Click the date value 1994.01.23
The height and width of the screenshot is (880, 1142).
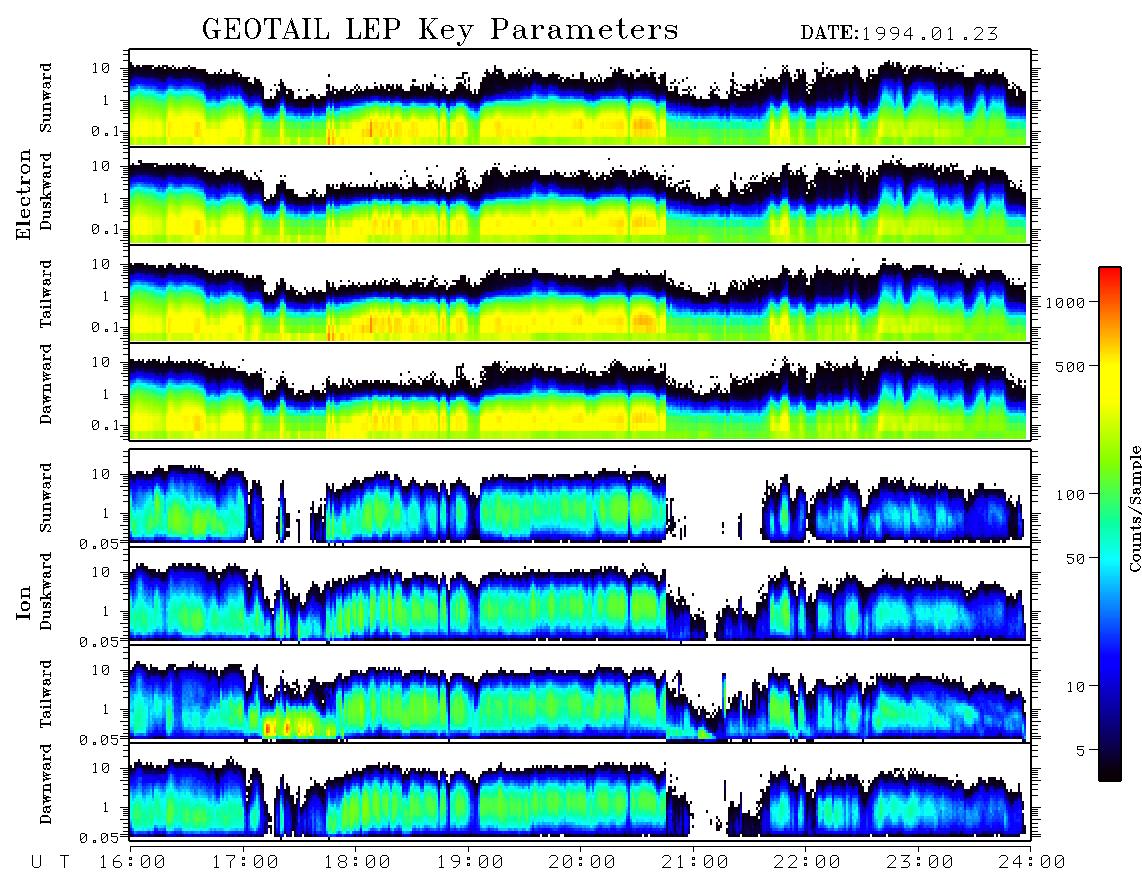pyautogui.click(x=930, y=34)
